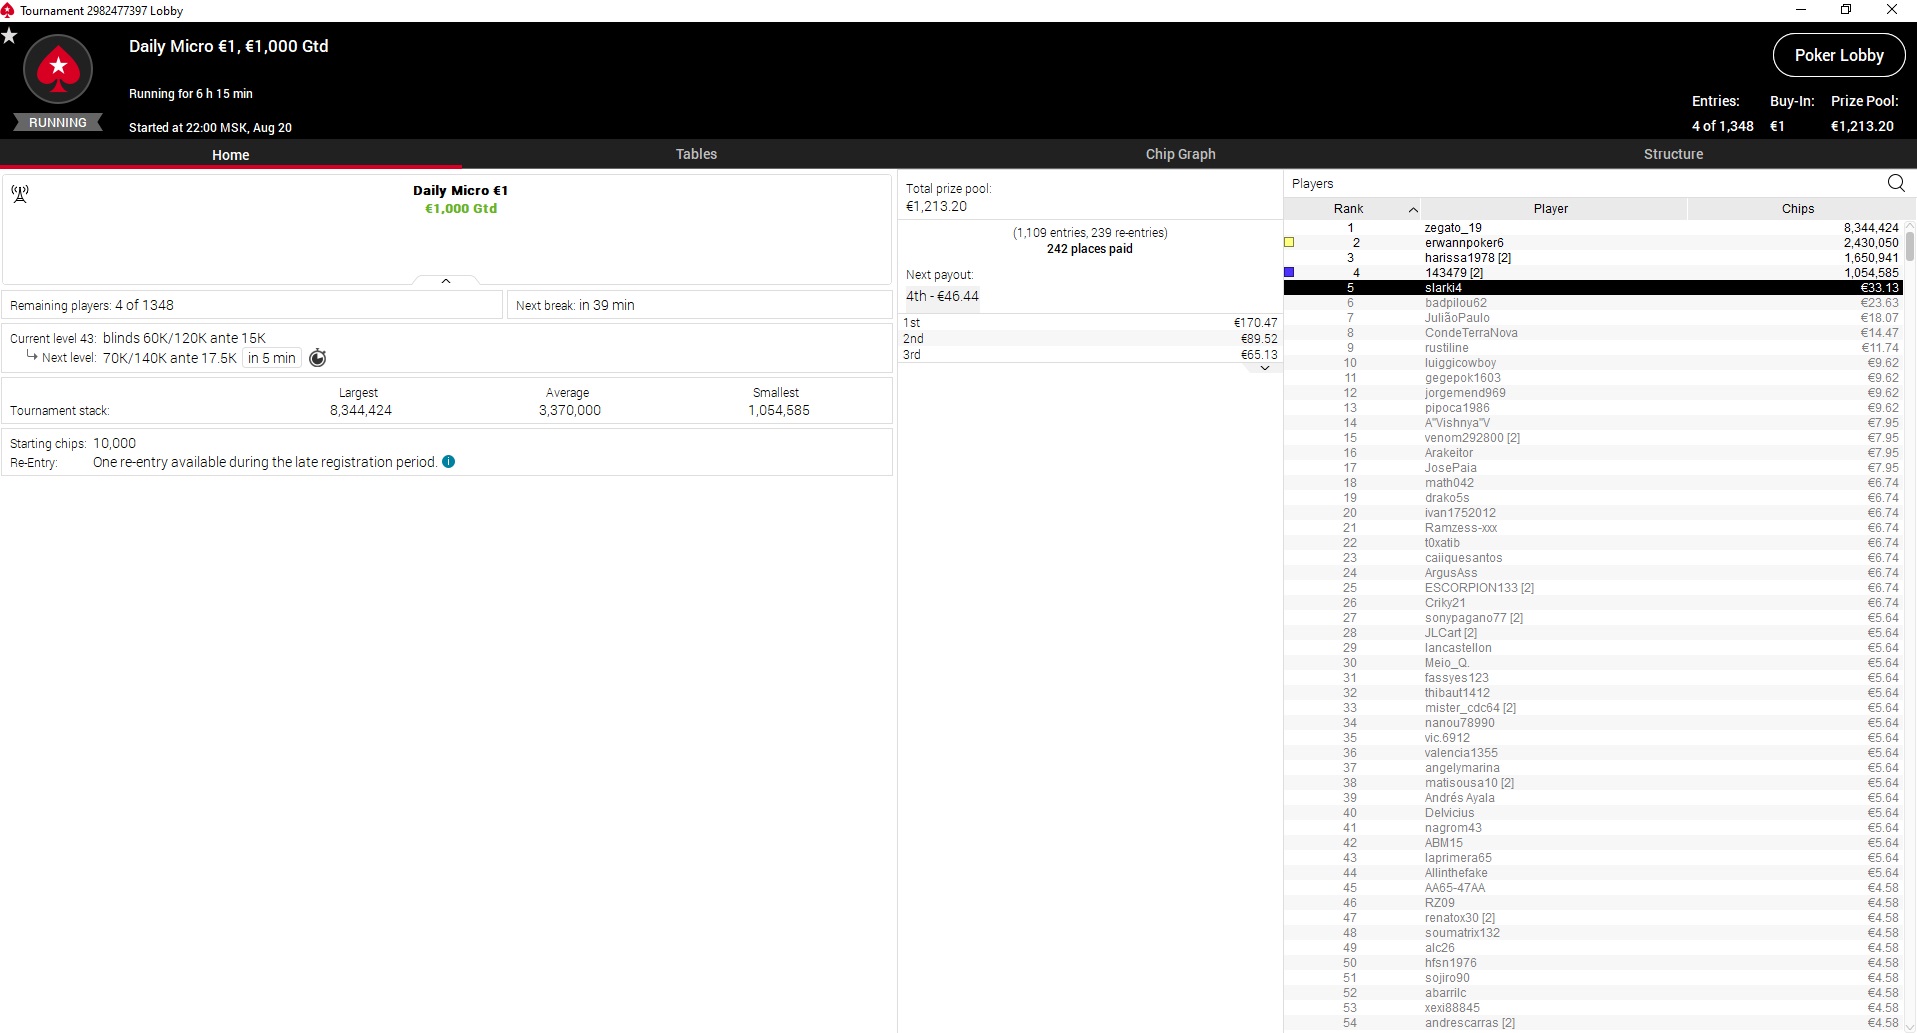Click yellow marker beside erwannpoker6

pos(1289,243)
